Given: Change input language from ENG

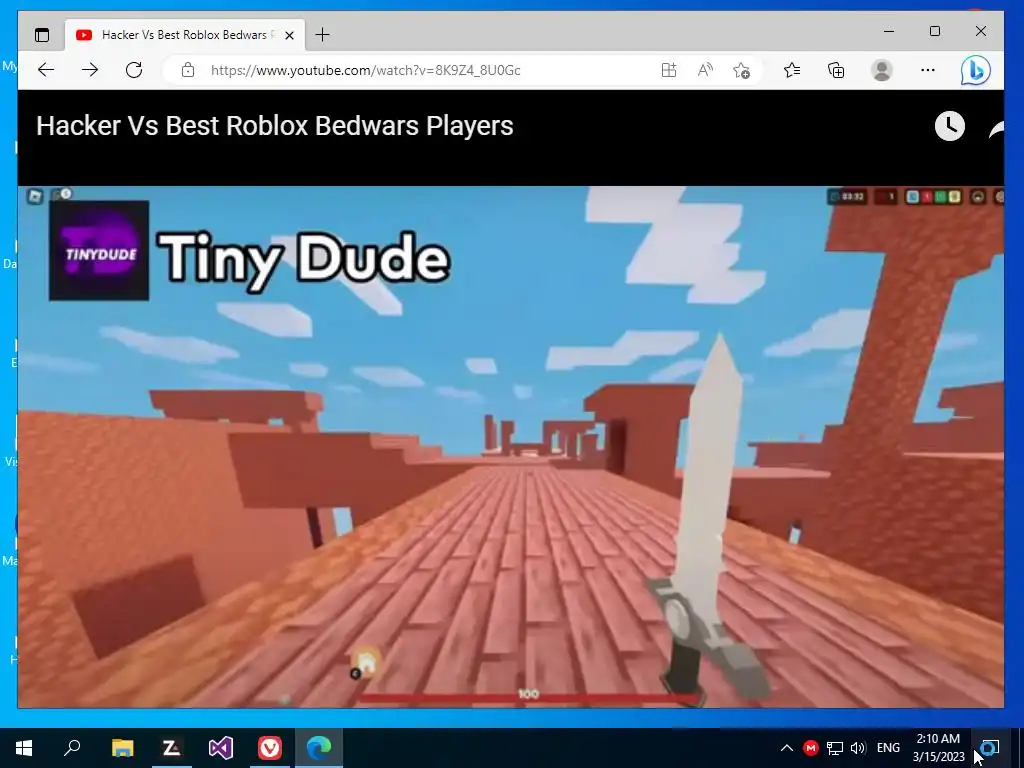Looking at the screenshot, I should (888, 748).
